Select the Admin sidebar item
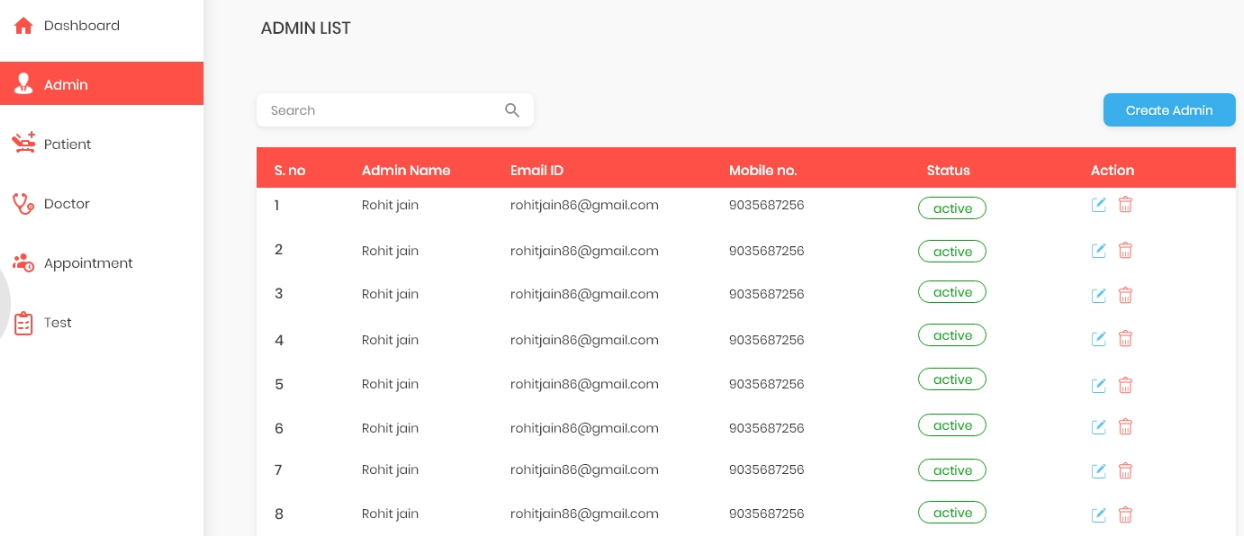This screenshot has height=536, width=1244. pyautogui.click(x=66, y=85)
